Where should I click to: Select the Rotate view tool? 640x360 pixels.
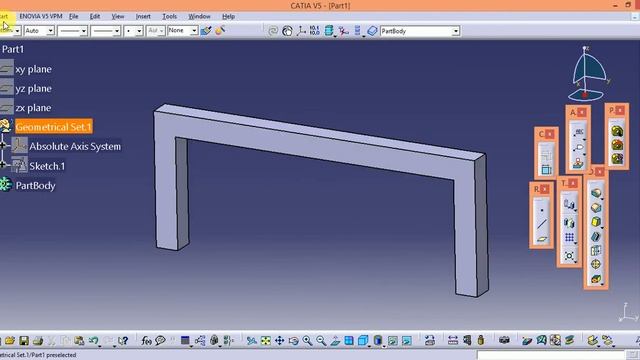point(293,340)
